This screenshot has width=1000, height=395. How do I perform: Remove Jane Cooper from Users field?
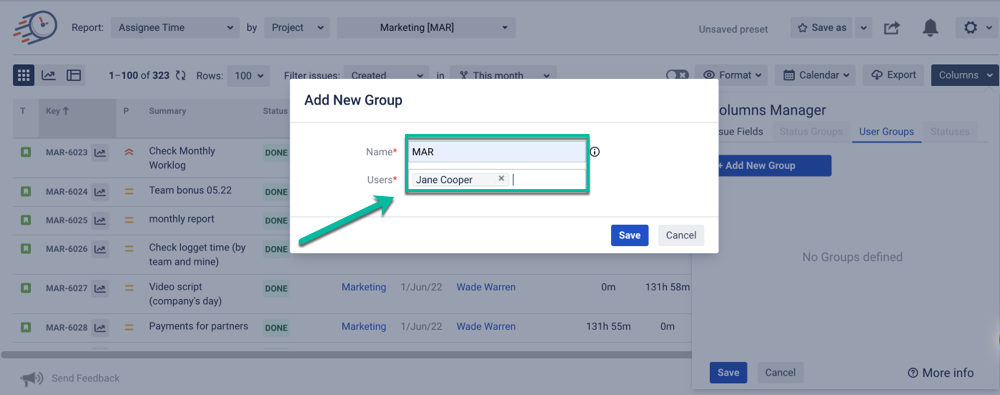[x=501, y=179]
